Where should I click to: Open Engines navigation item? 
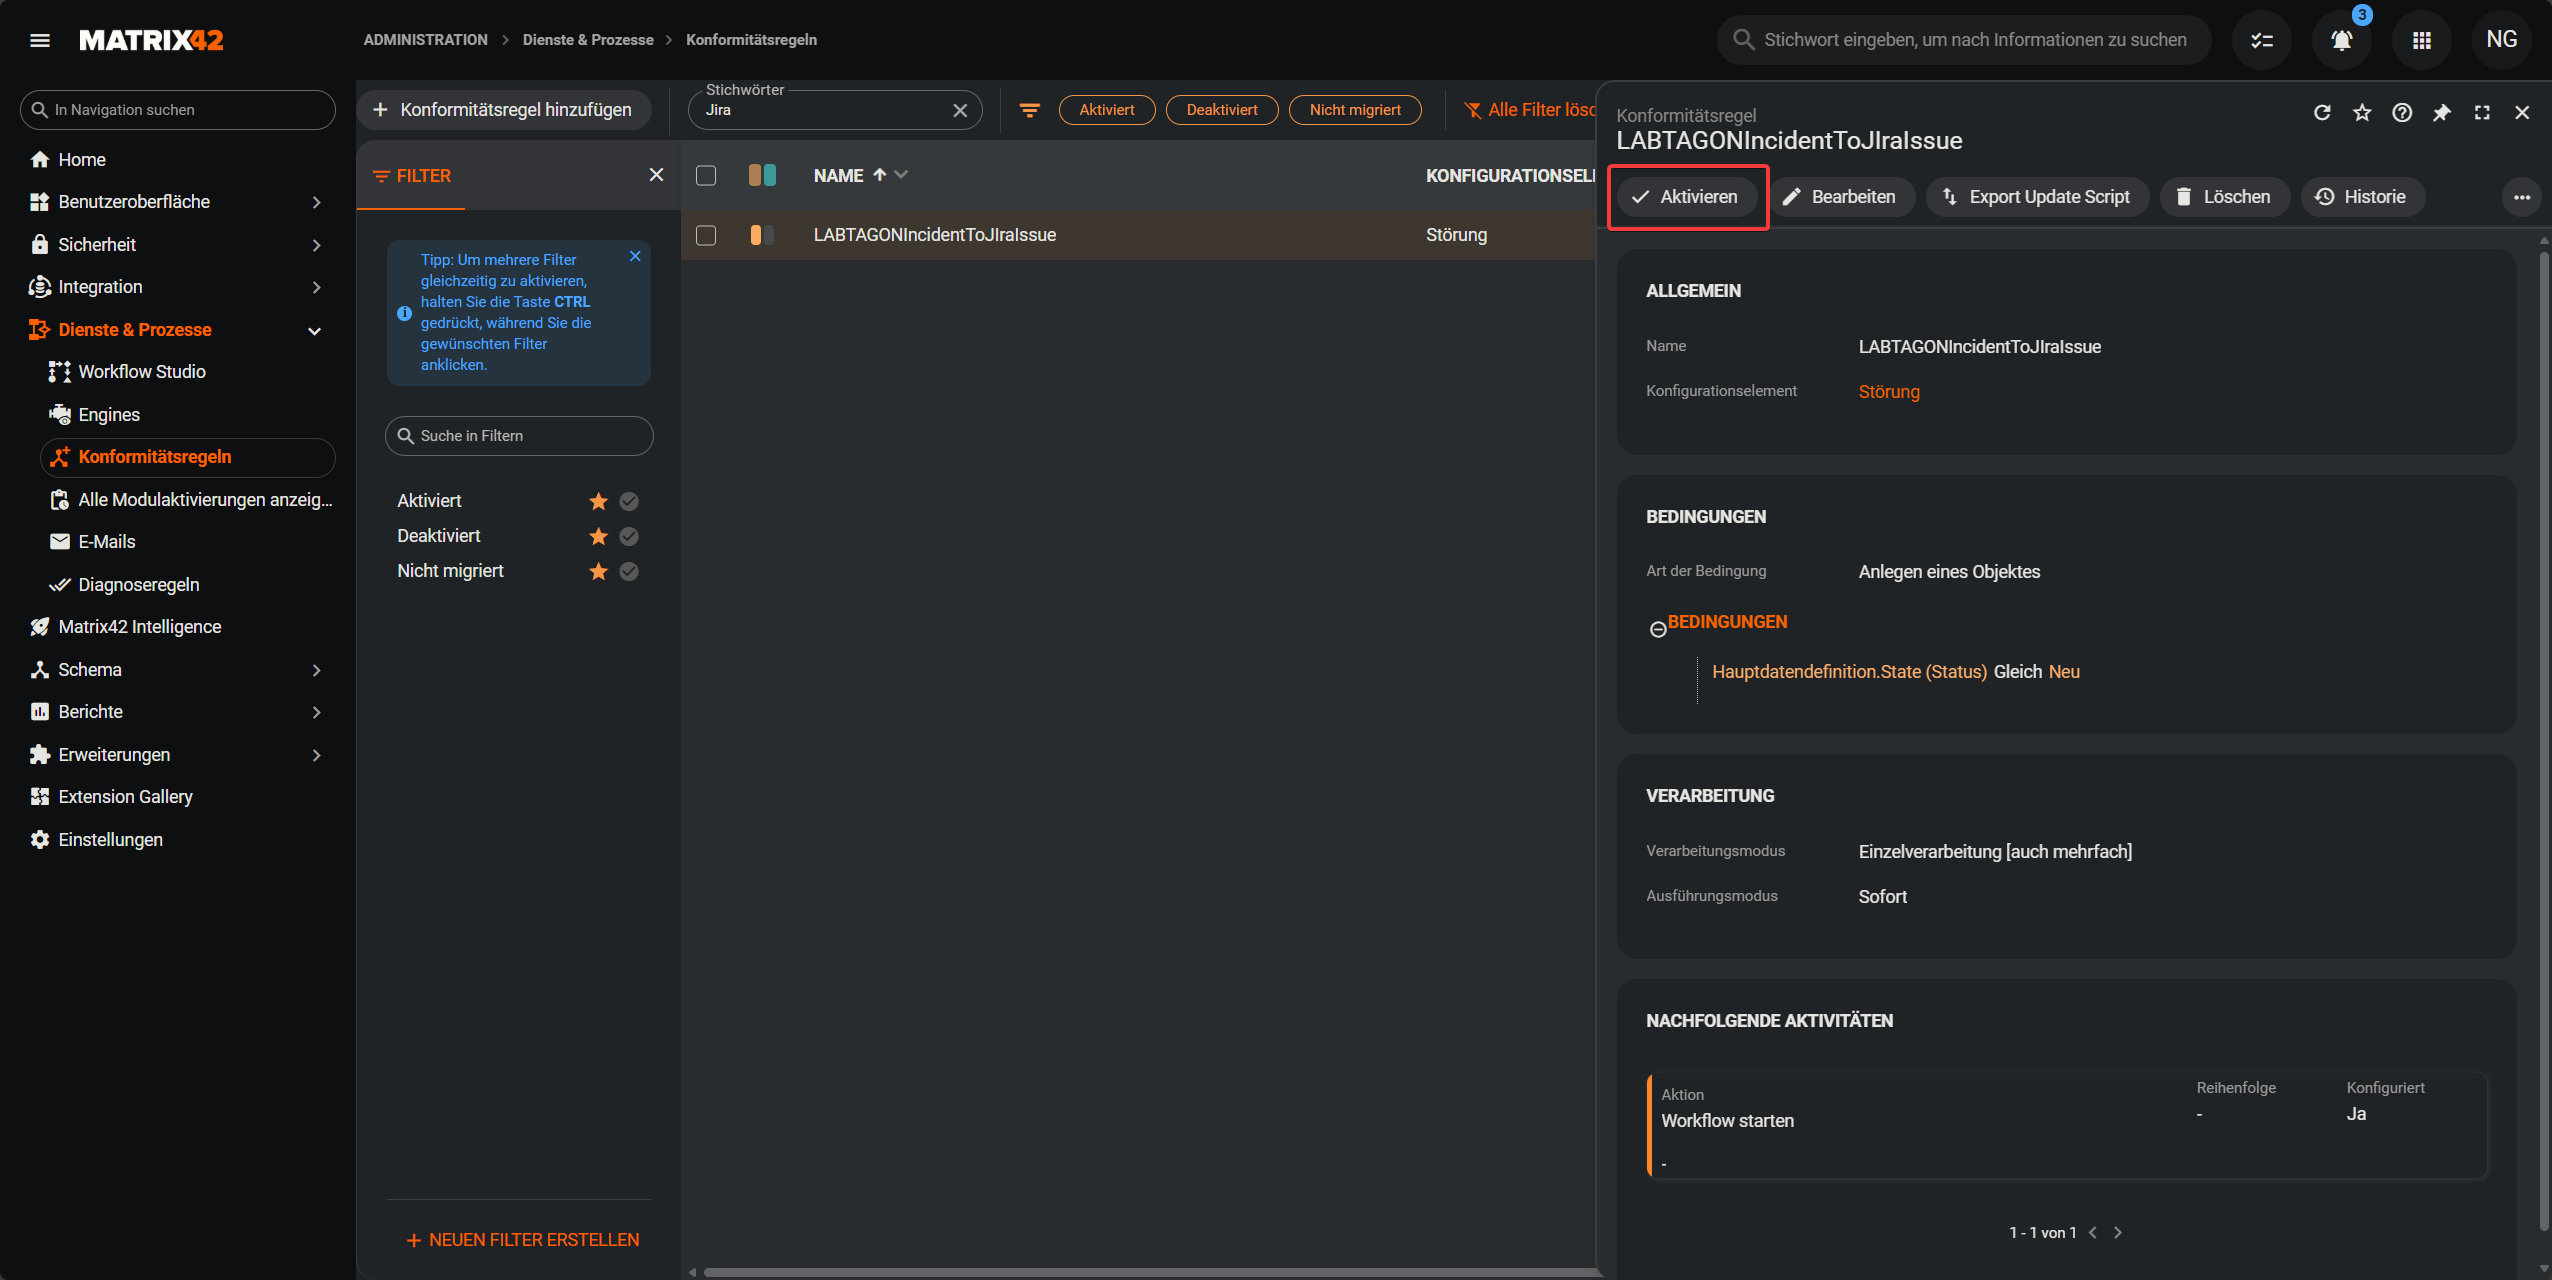tap(109, 414)
